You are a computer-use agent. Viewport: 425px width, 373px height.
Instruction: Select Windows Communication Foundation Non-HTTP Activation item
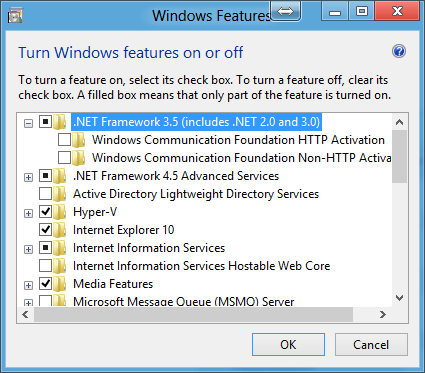(x=242, y=158)
